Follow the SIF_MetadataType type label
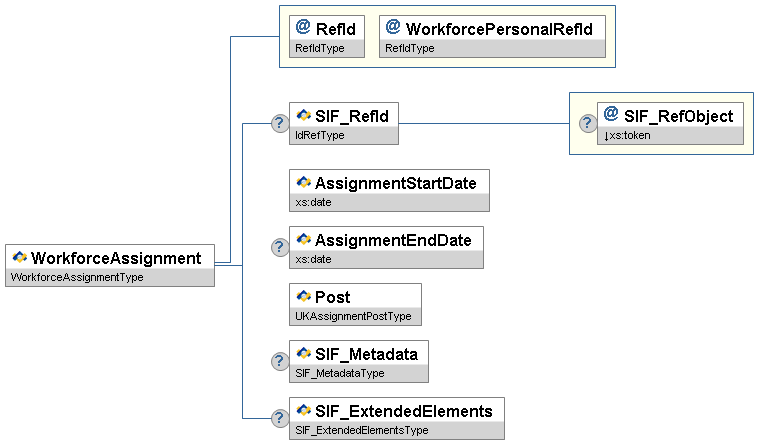 point(340,373)
